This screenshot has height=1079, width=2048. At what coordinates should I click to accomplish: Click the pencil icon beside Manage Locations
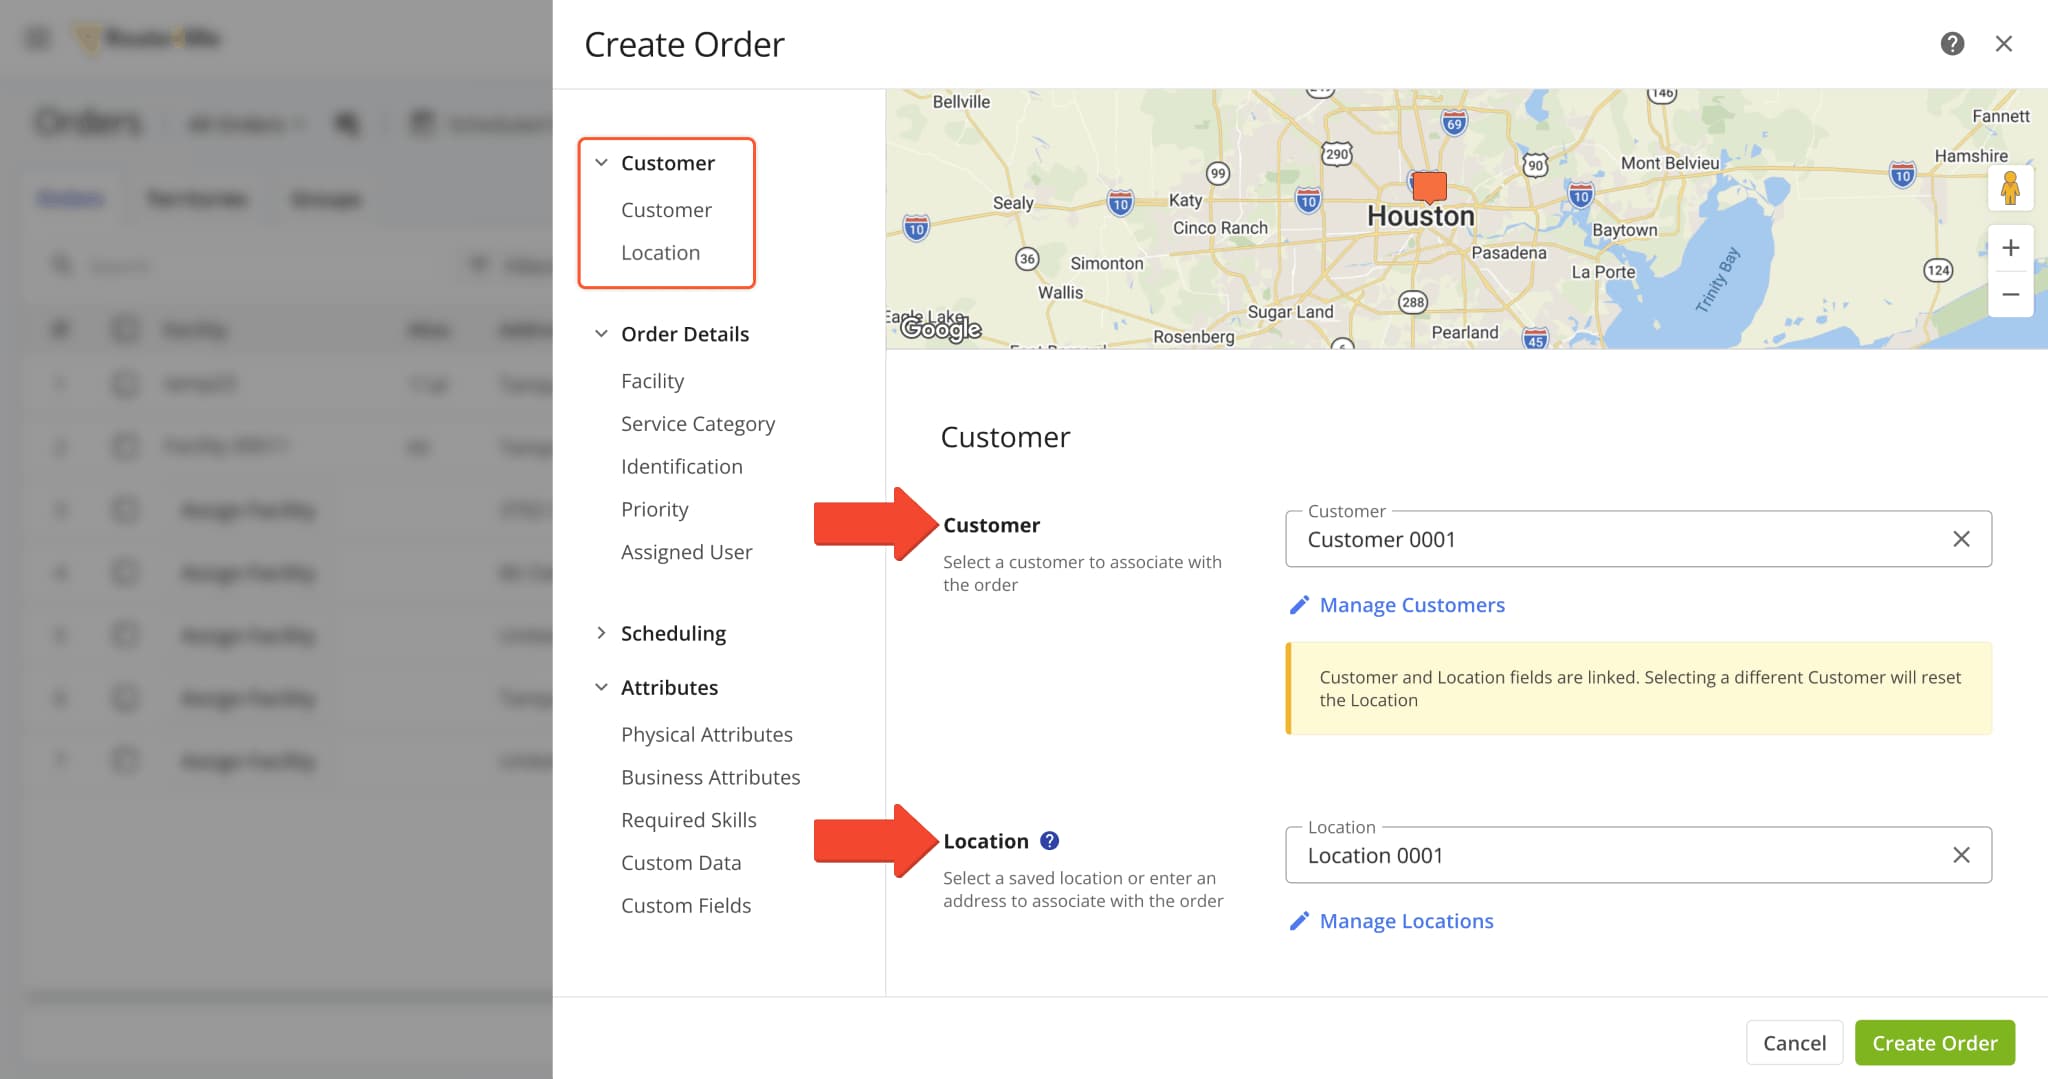coord(1300,920)
